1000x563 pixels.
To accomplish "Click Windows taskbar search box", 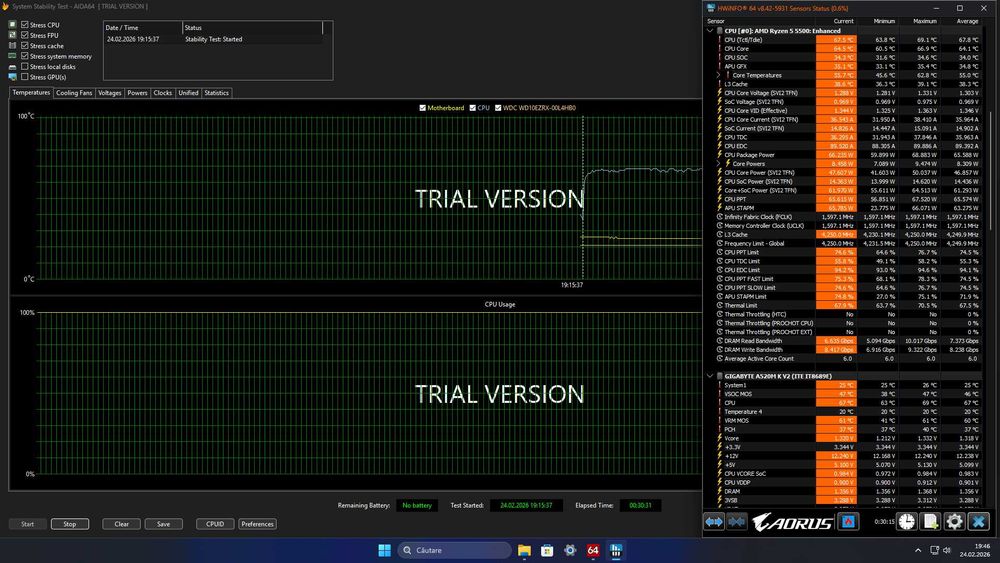I will coord(455,550).
